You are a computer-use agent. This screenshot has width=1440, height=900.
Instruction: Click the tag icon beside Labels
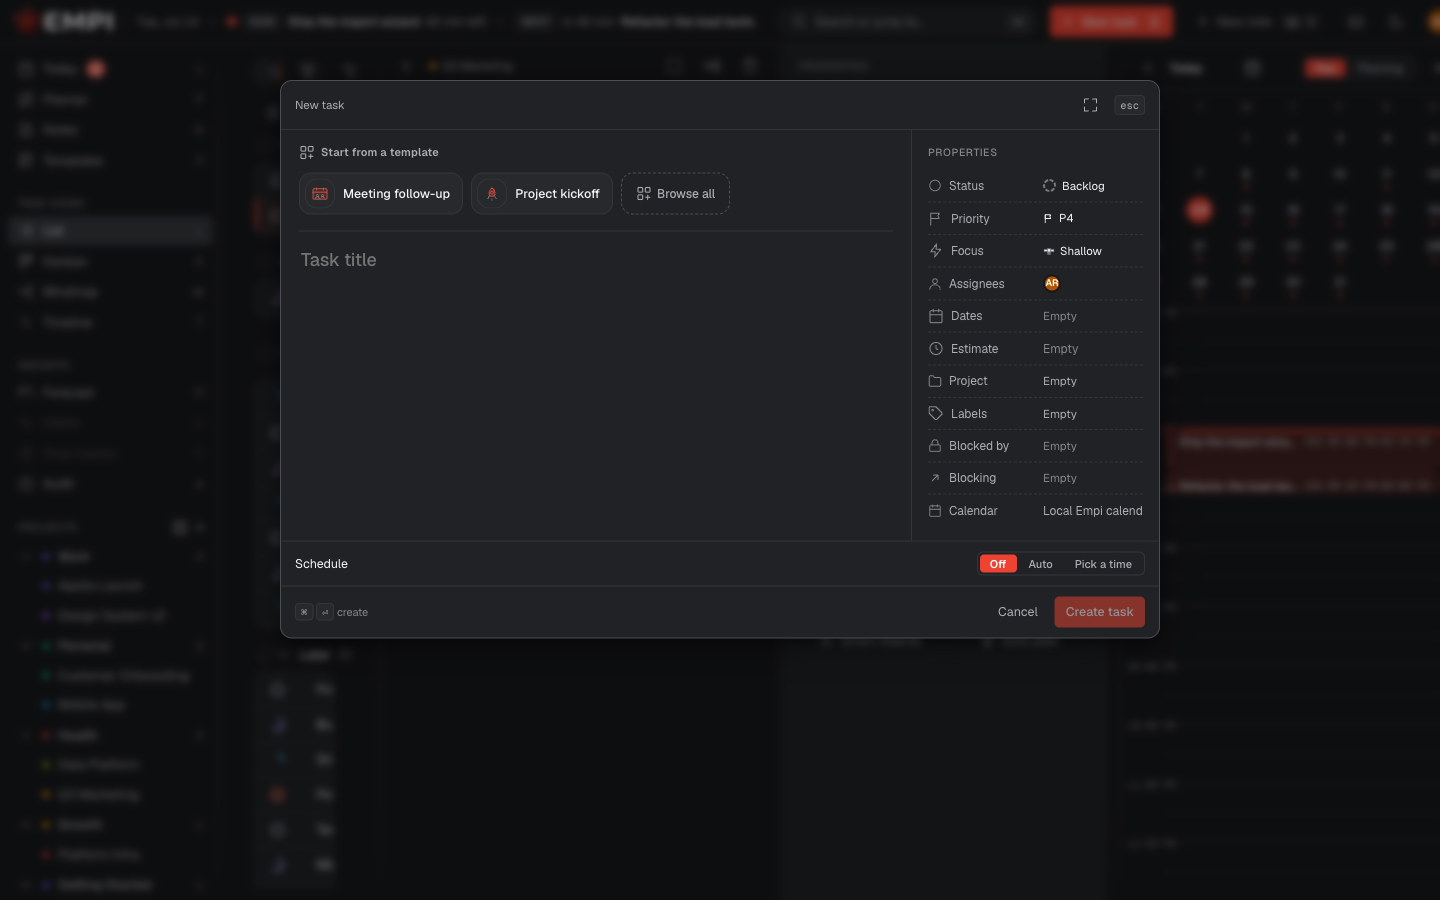pyautogui.click(x=935, y=414)
